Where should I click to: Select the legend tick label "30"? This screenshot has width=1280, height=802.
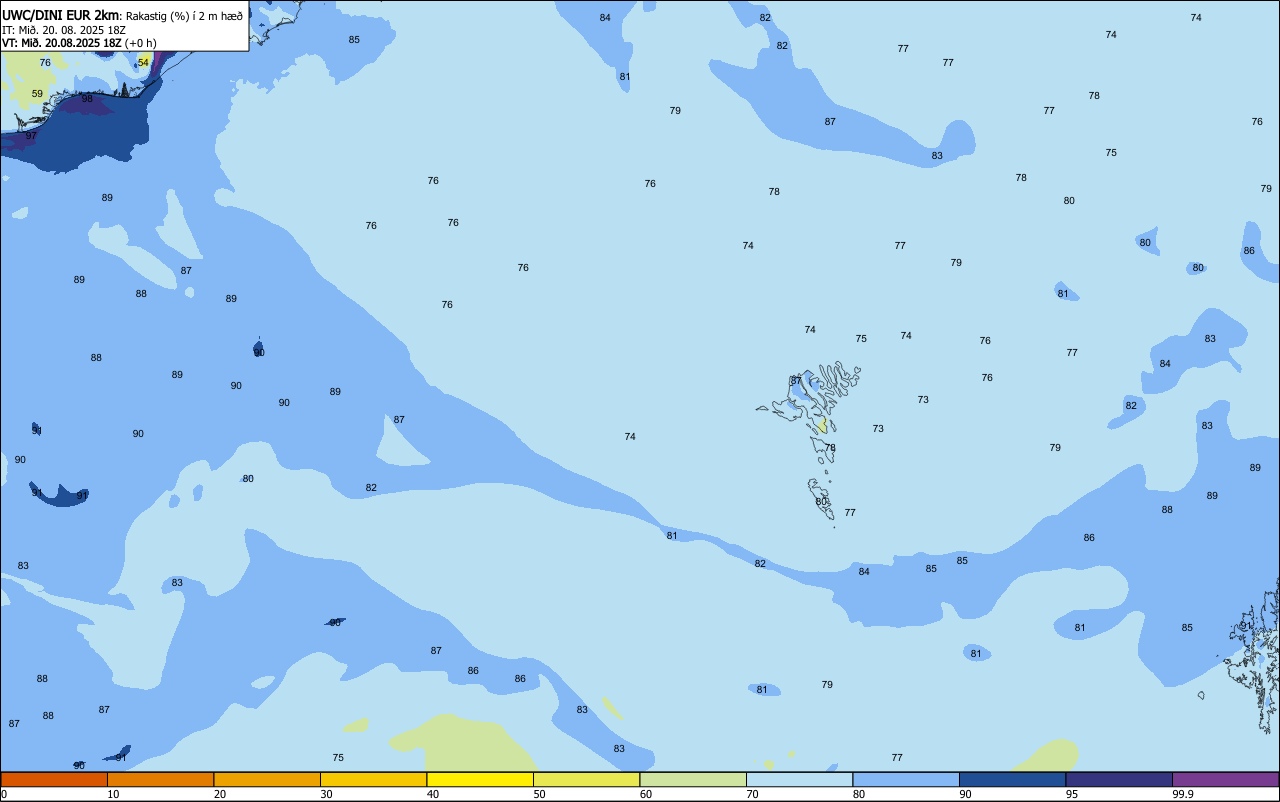(326, 794)
